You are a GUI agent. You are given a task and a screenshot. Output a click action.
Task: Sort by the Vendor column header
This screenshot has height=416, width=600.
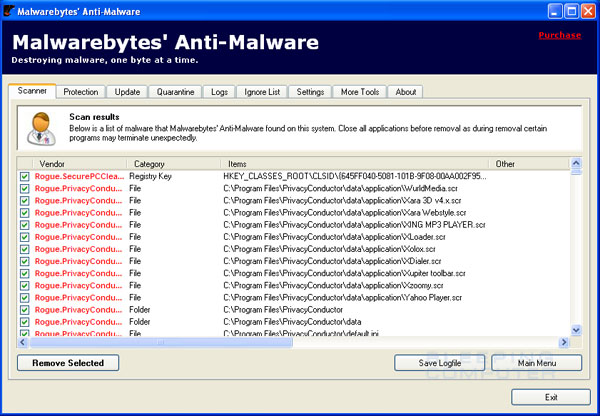point(80,164)
